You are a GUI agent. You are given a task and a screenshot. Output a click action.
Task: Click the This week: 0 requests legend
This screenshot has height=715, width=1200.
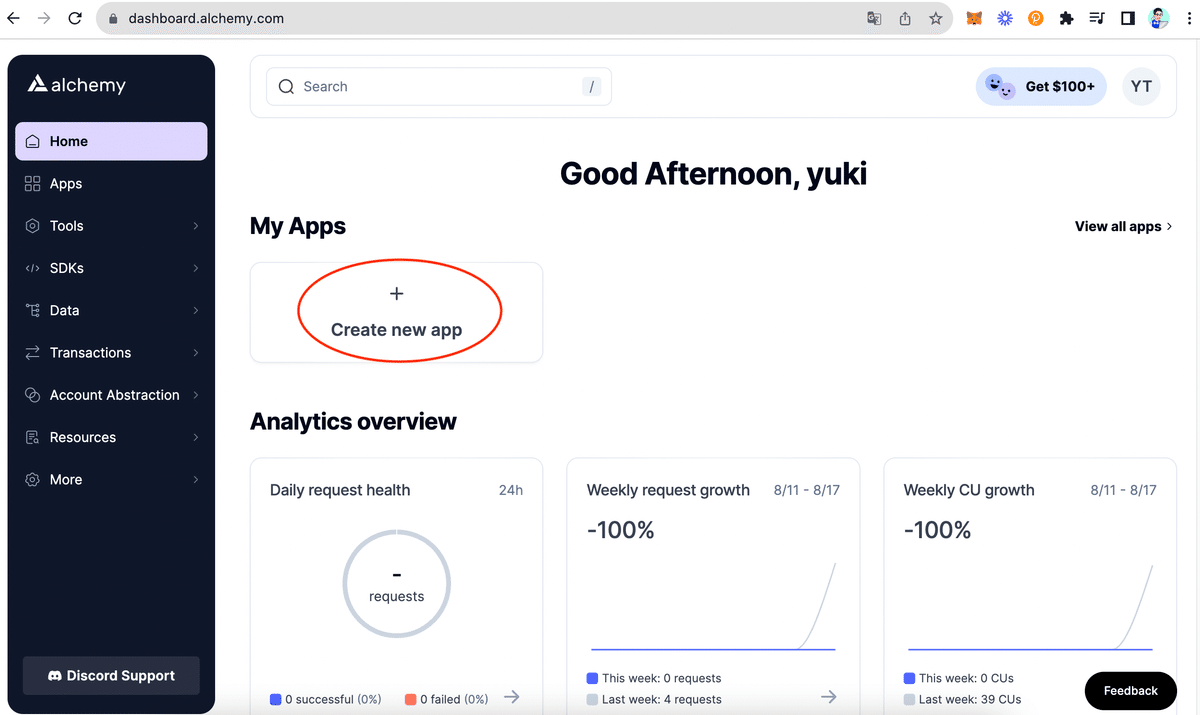654,678
